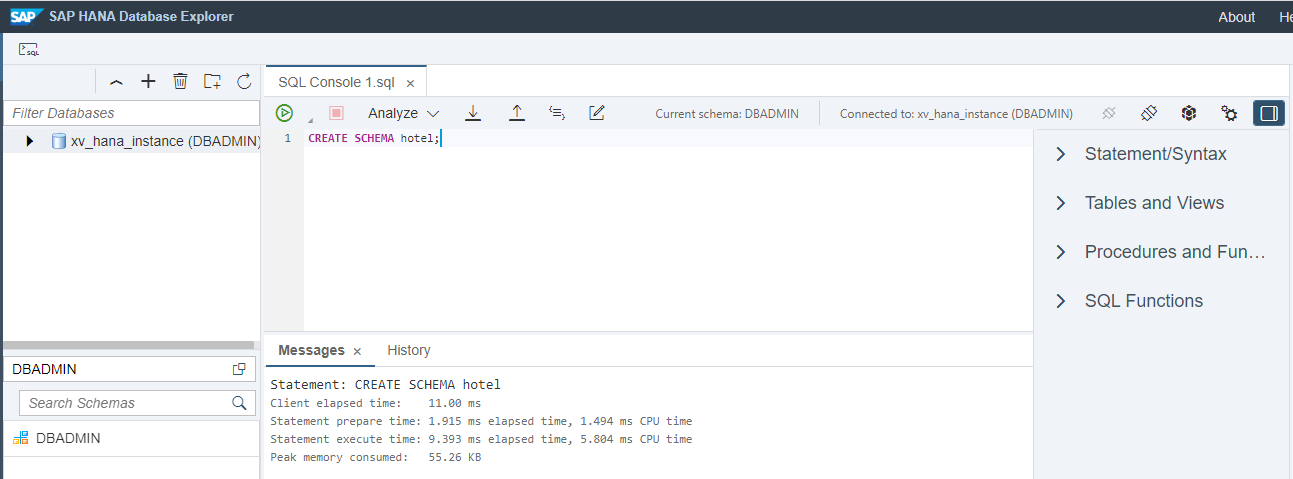Click the Statement prepare time line
This screenshot has height=479, width=1293.
[x=481, y=421]
